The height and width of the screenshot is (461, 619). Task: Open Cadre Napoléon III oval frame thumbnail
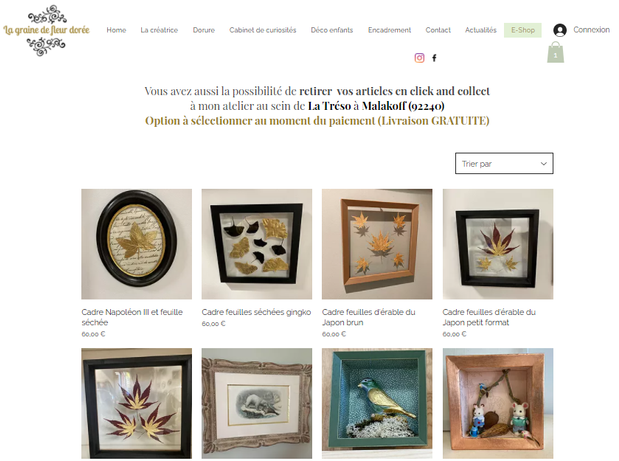(137, 244)
